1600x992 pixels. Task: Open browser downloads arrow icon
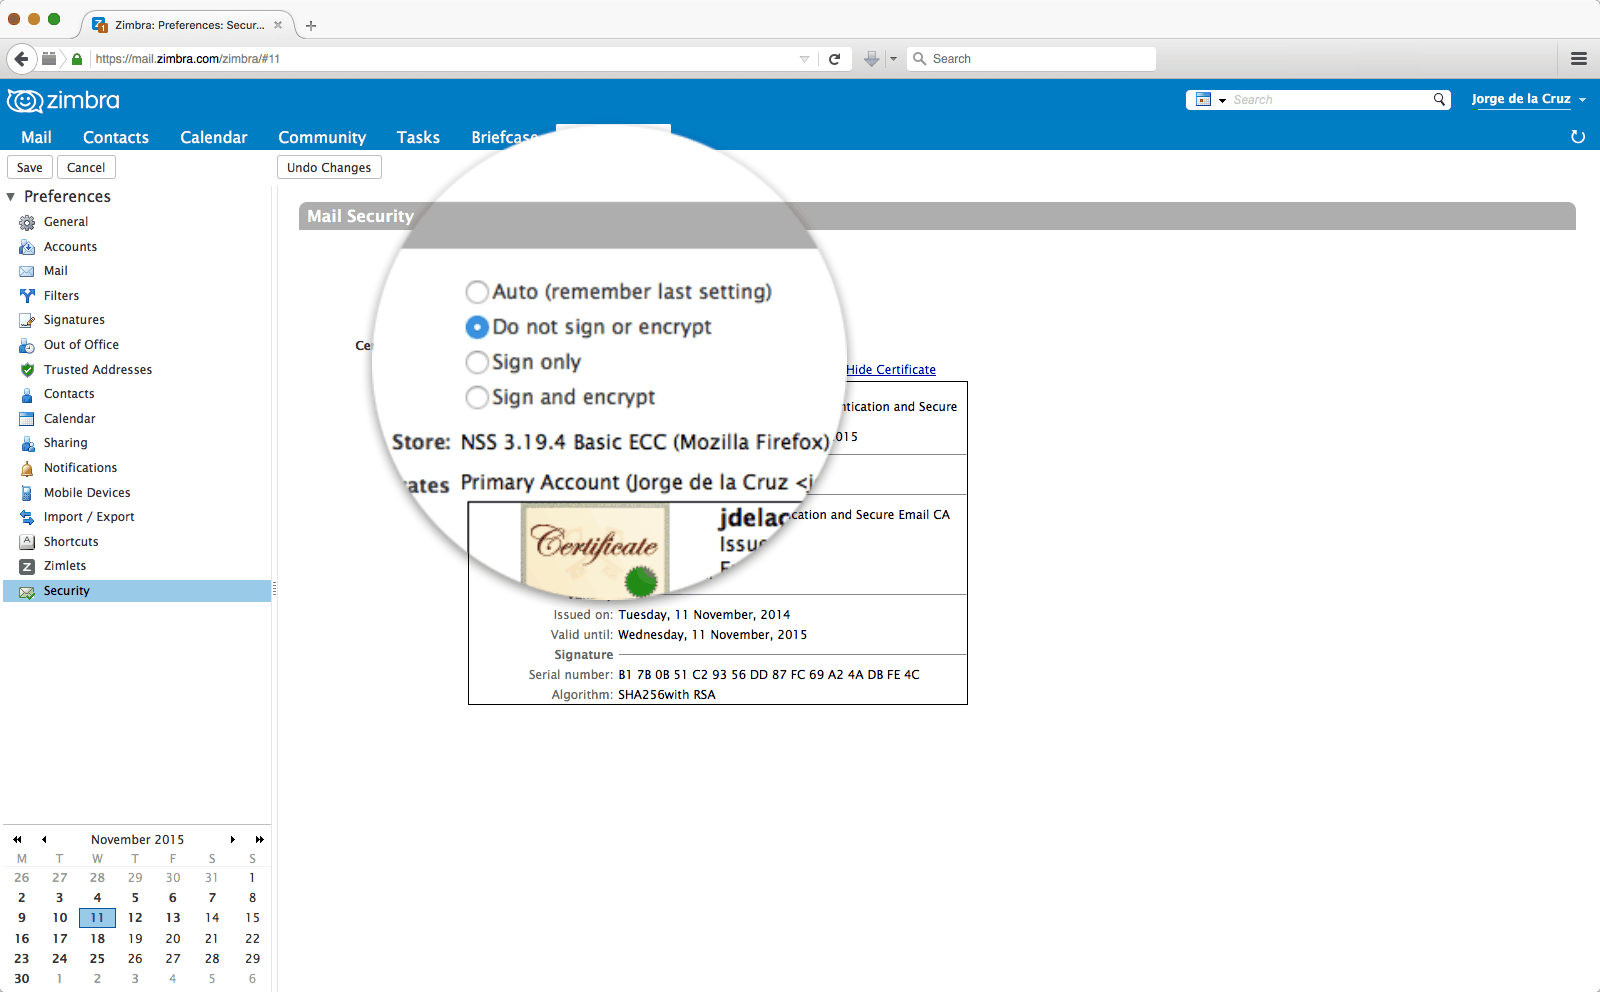[x=871, y=59]
